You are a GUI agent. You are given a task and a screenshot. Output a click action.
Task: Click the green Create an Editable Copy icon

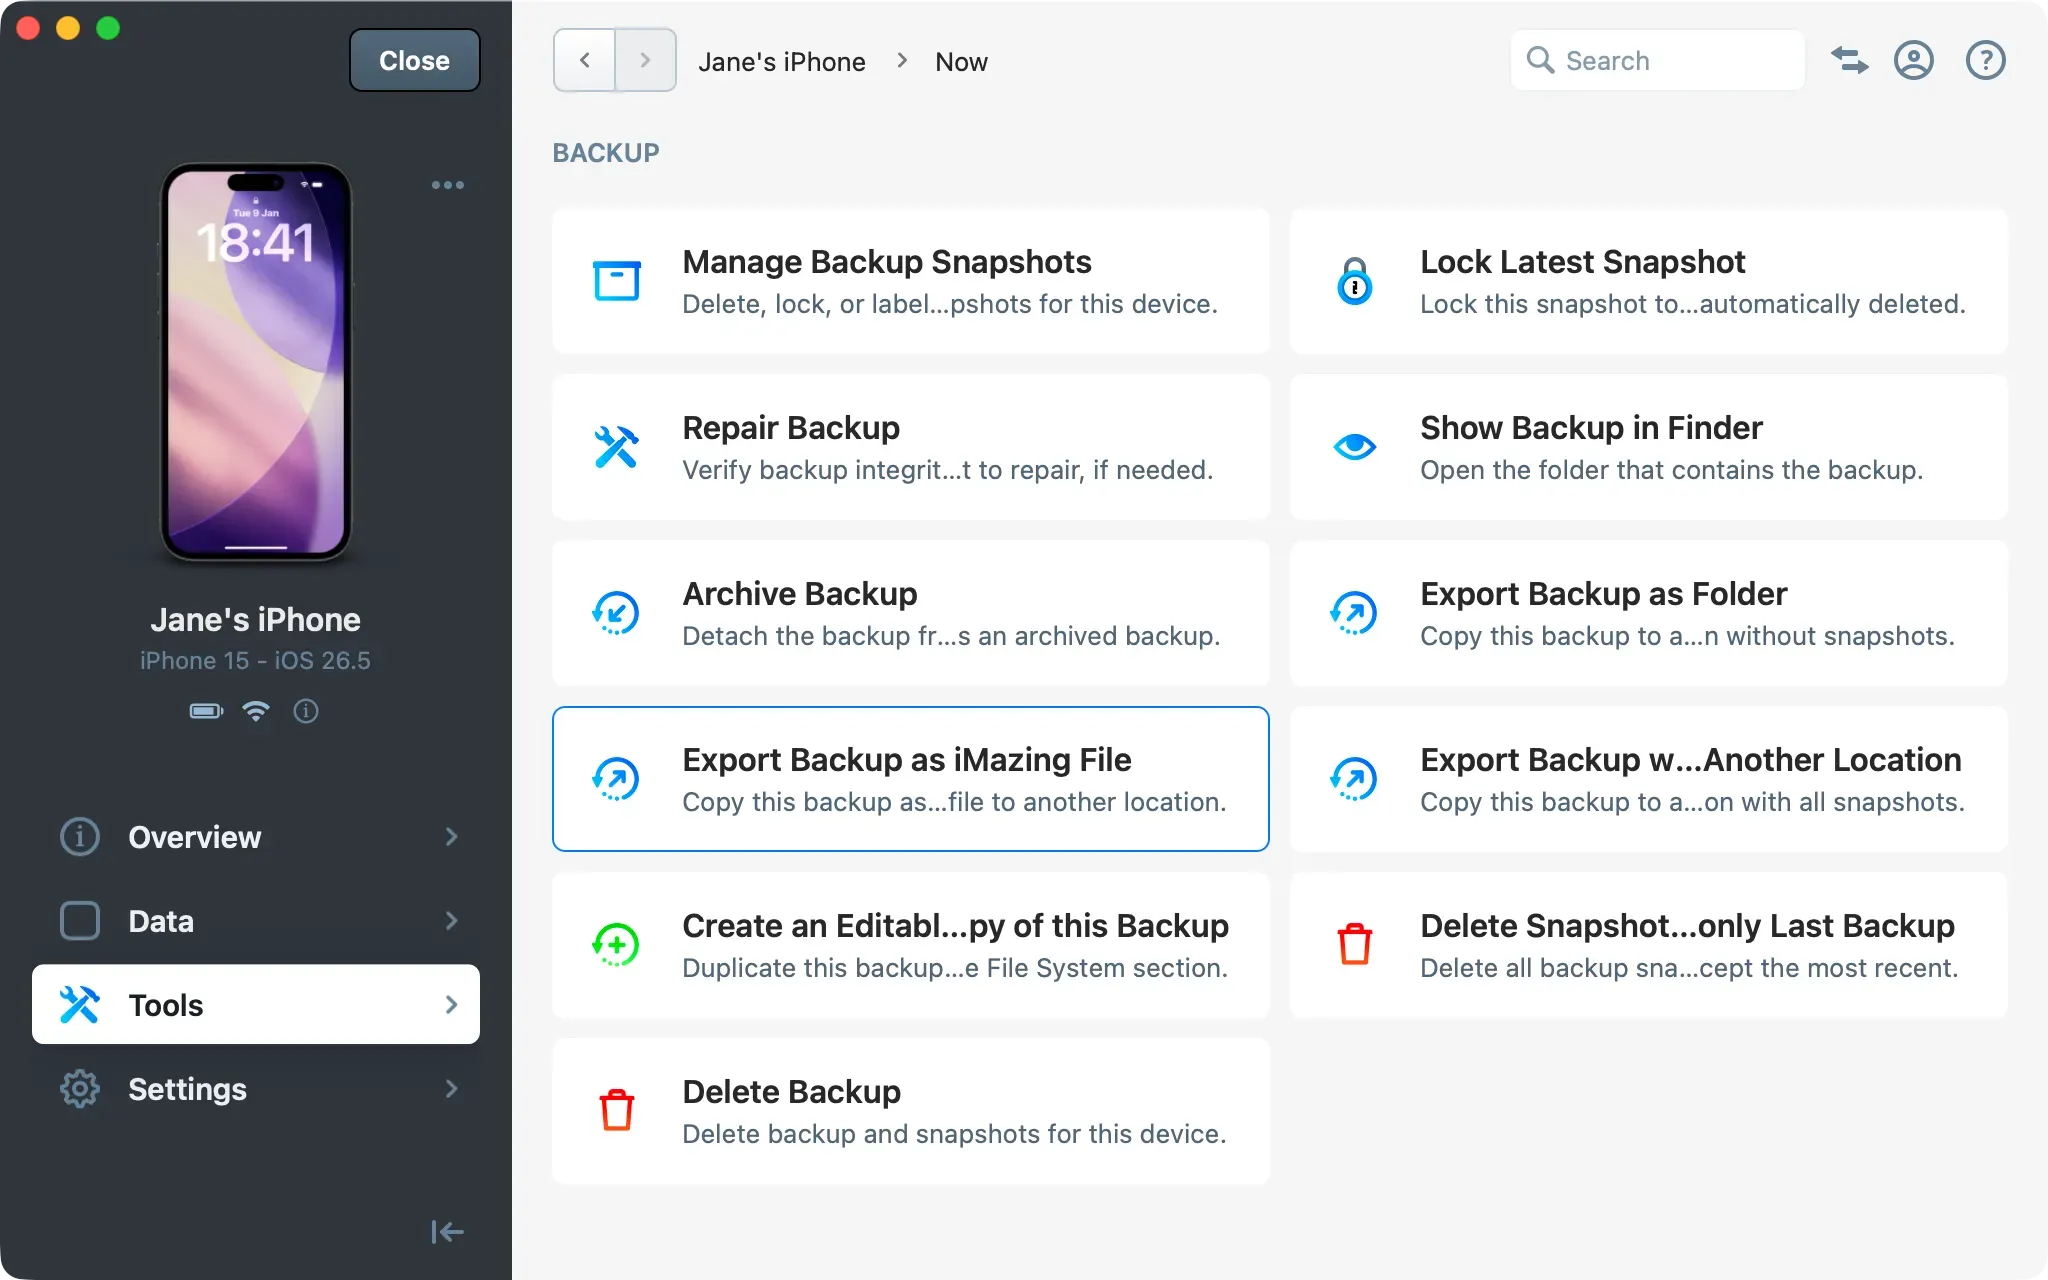616,945
